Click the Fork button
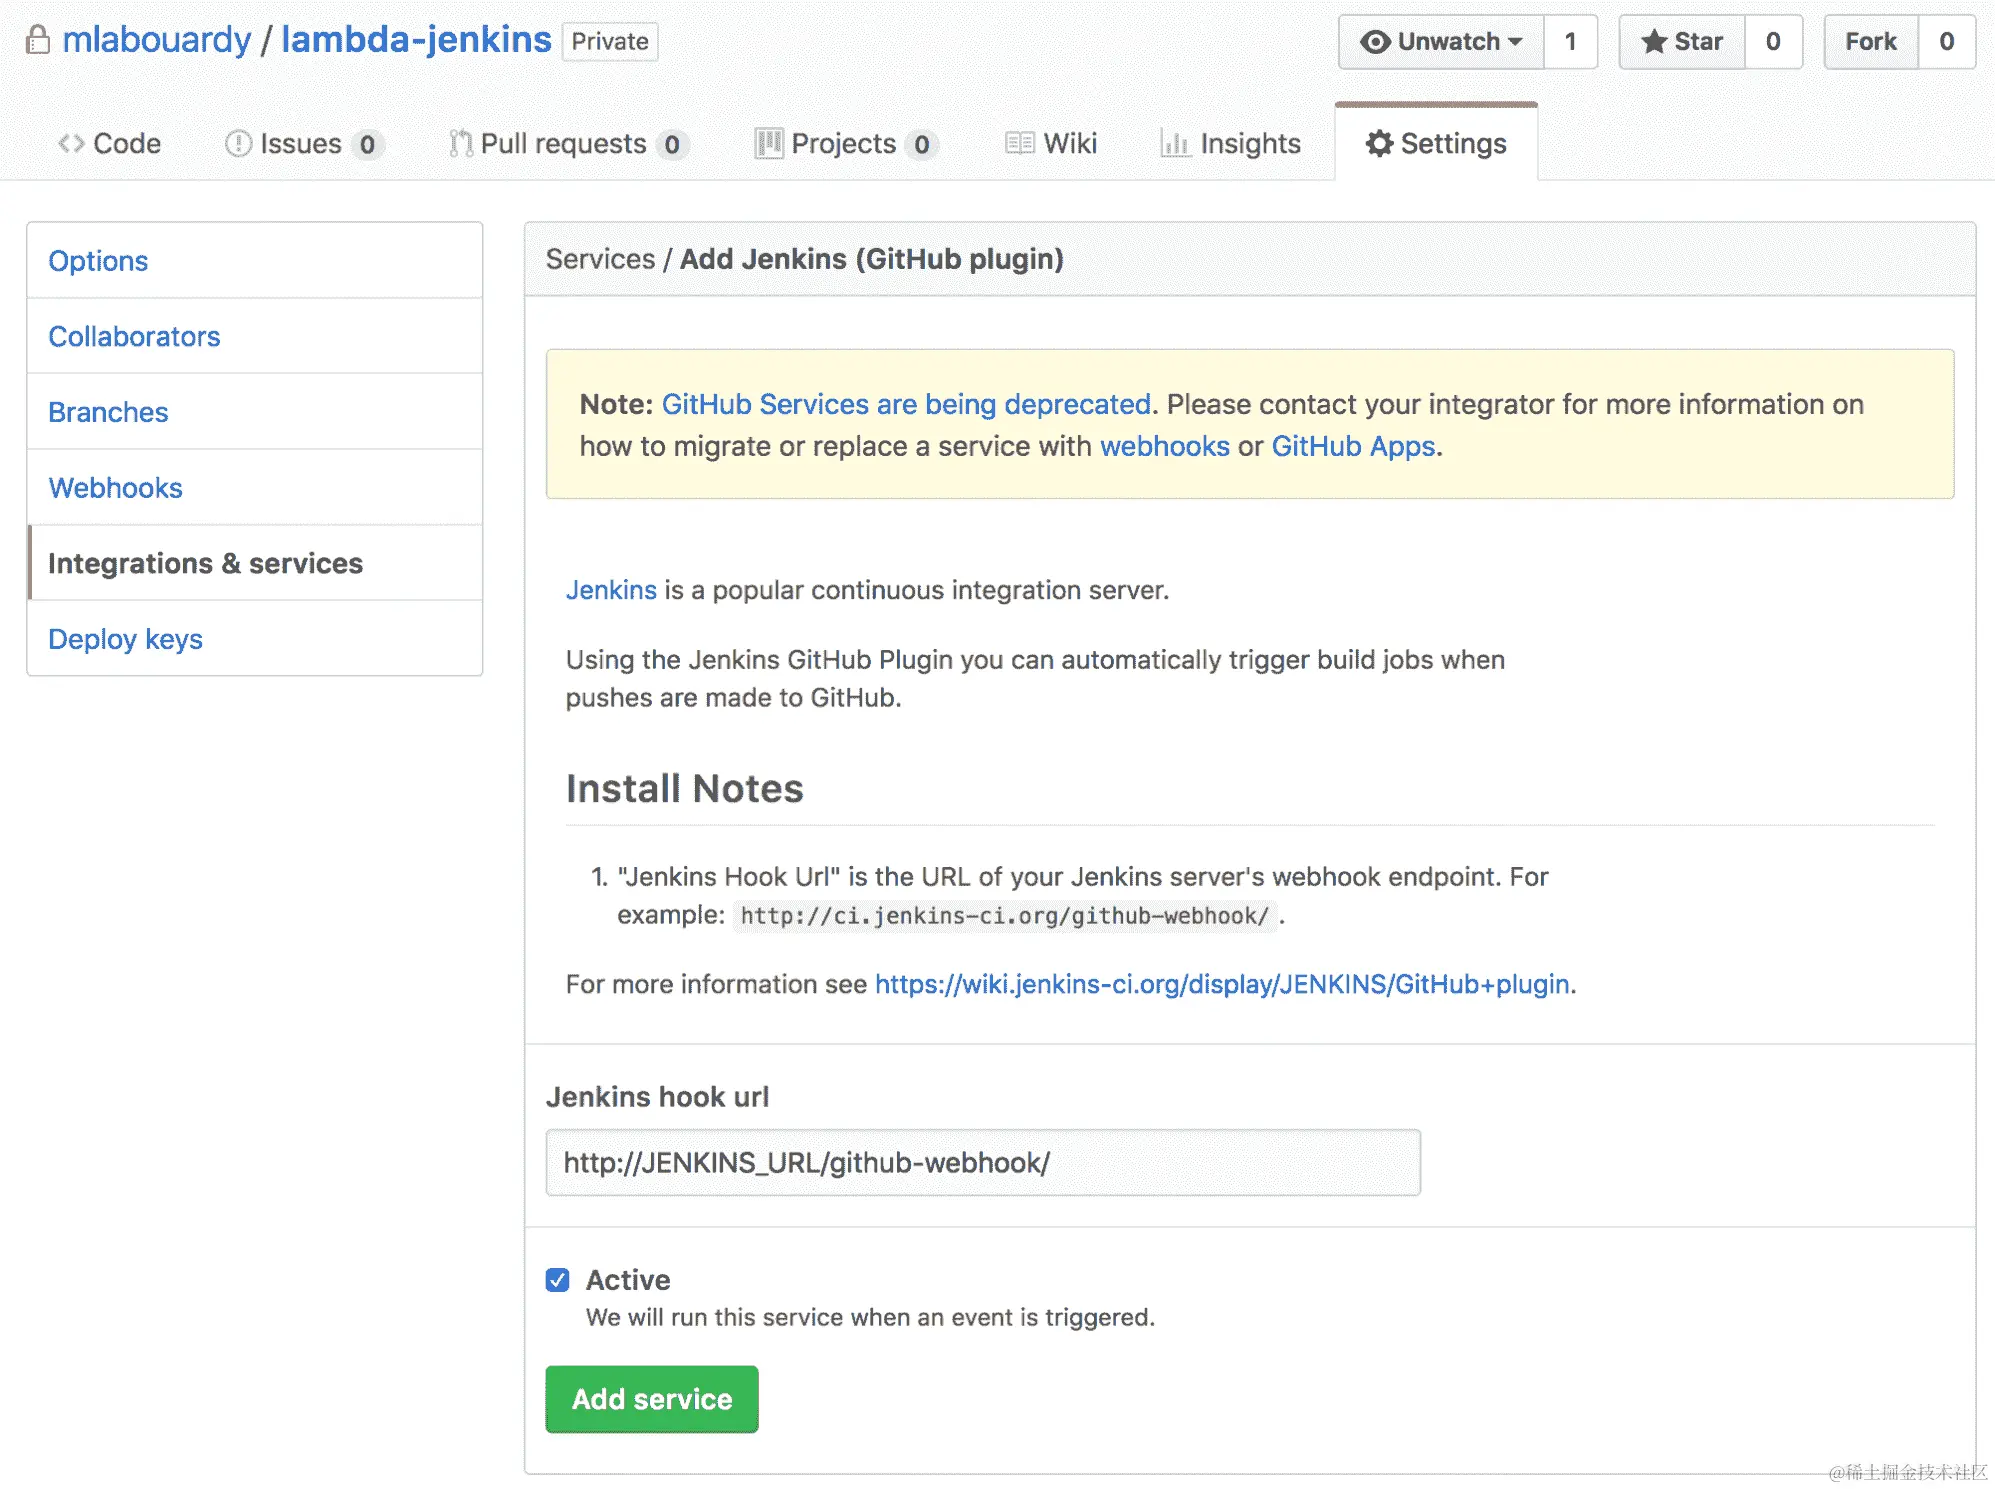 [1870, 42]
